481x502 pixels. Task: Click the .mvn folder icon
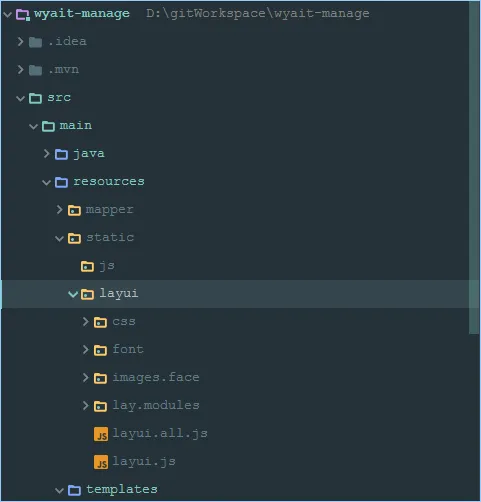pos(35,70)
